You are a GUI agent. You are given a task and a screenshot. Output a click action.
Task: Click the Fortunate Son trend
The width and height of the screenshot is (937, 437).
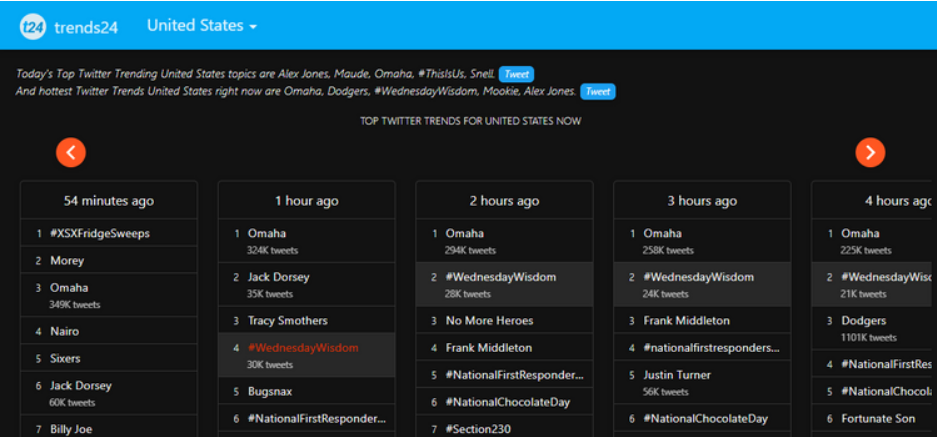(879, 419)
